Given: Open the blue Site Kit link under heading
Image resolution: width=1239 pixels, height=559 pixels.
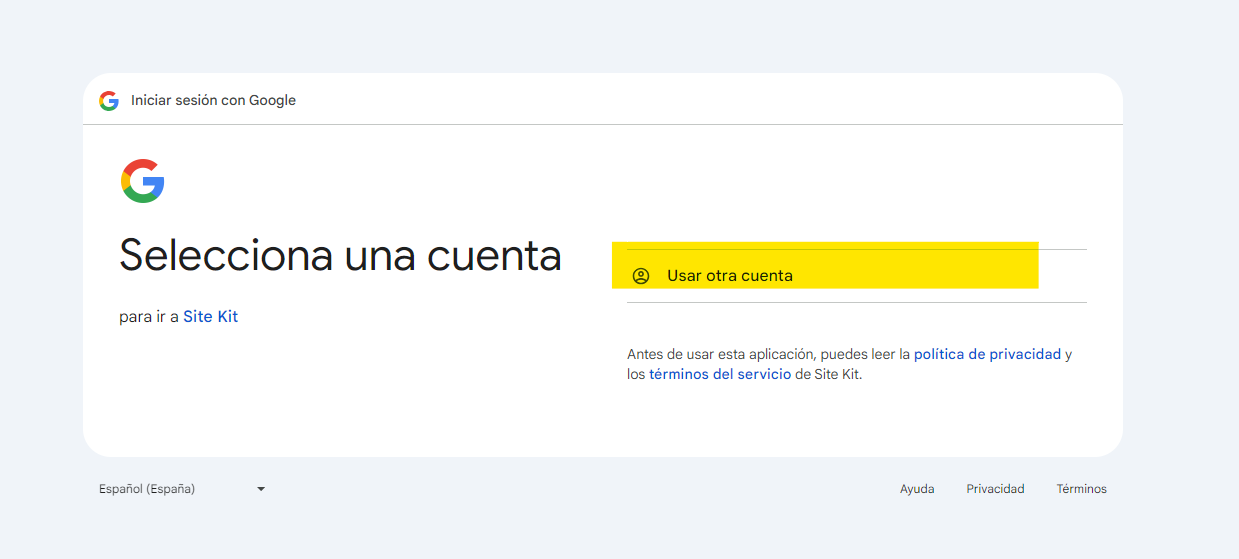Looking at the screenshot, I should [x=210, y=317].
